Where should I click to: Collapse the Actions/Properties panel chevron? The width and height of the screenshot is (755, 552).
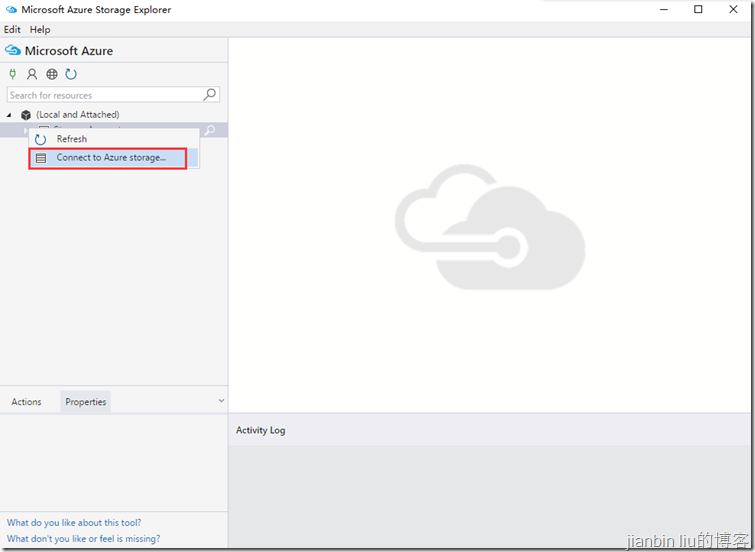[x=221, y=401]
